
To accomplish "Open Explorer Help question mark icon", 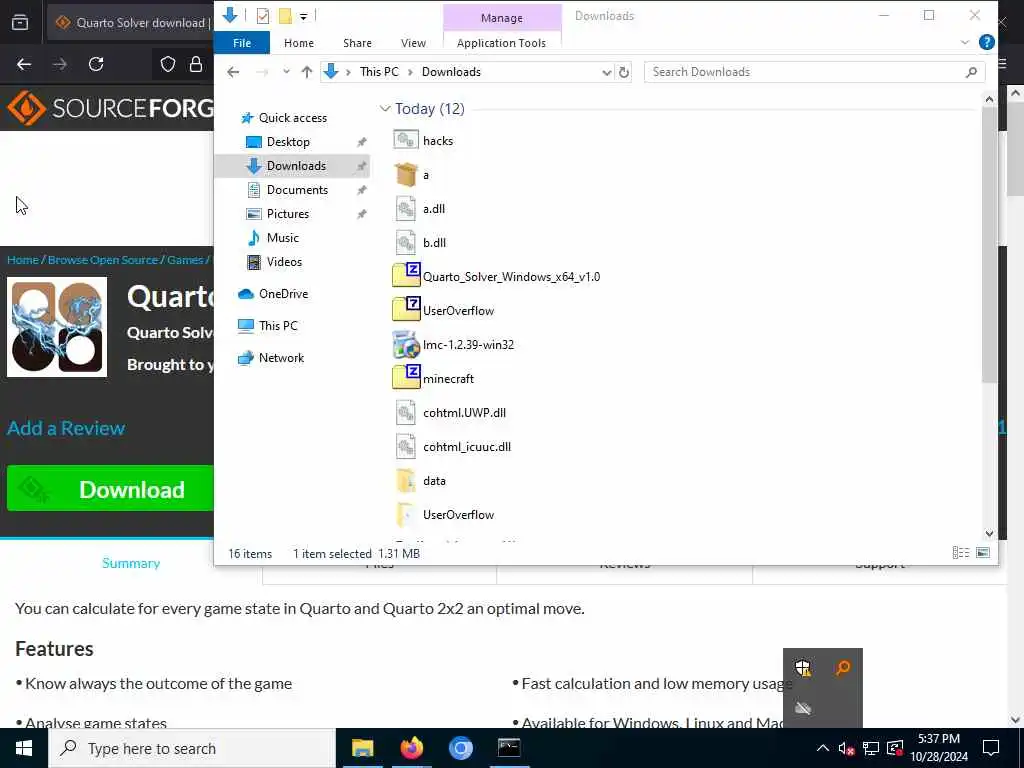I will click(x=987, y=42).
